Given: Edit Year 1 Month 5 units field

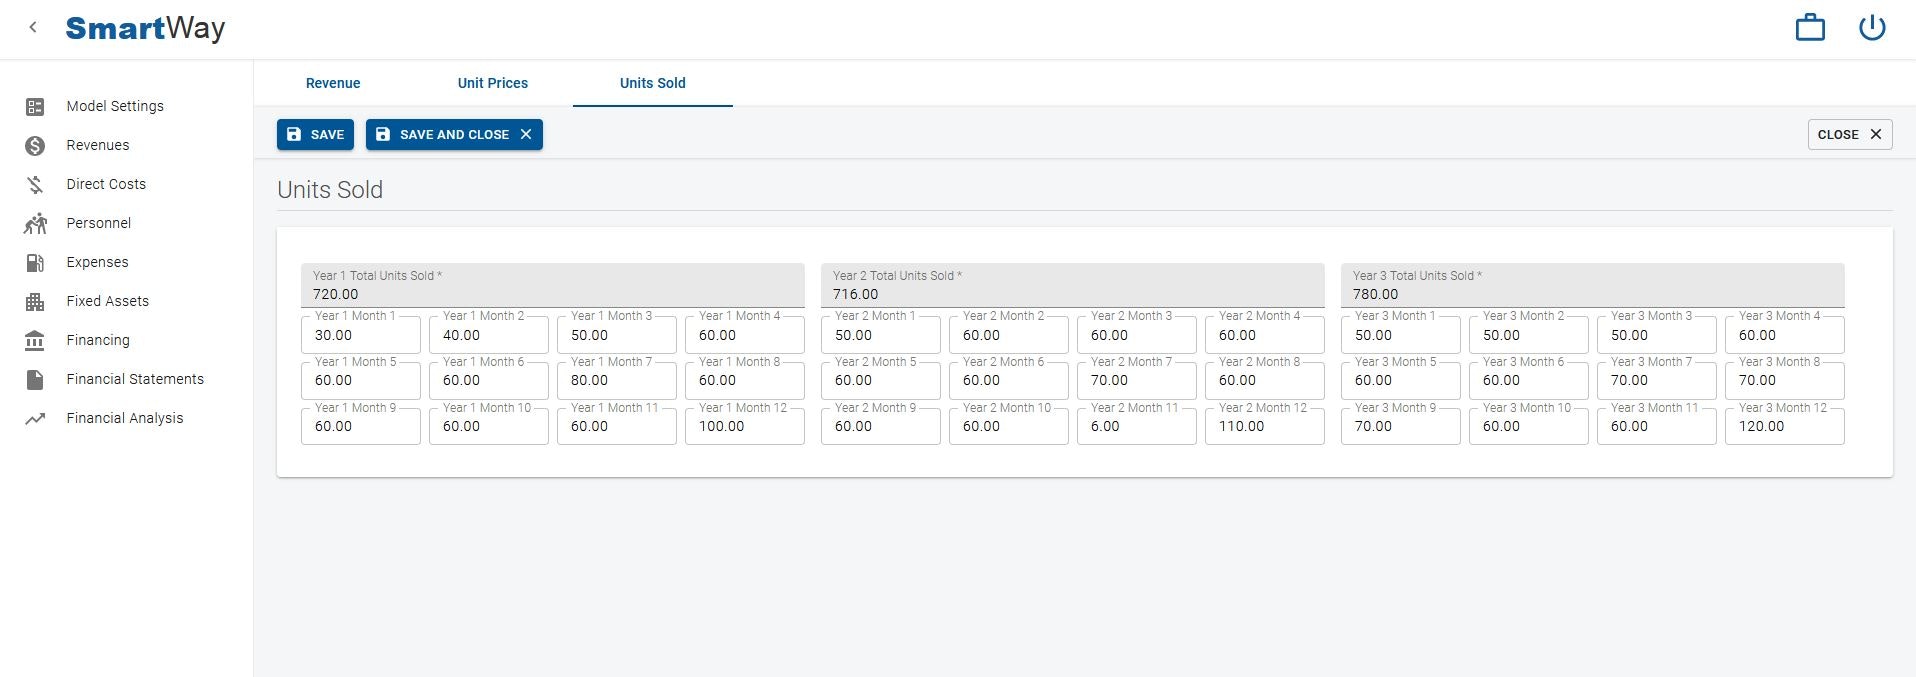Looking at the screenshot, I should click(361, 380).
